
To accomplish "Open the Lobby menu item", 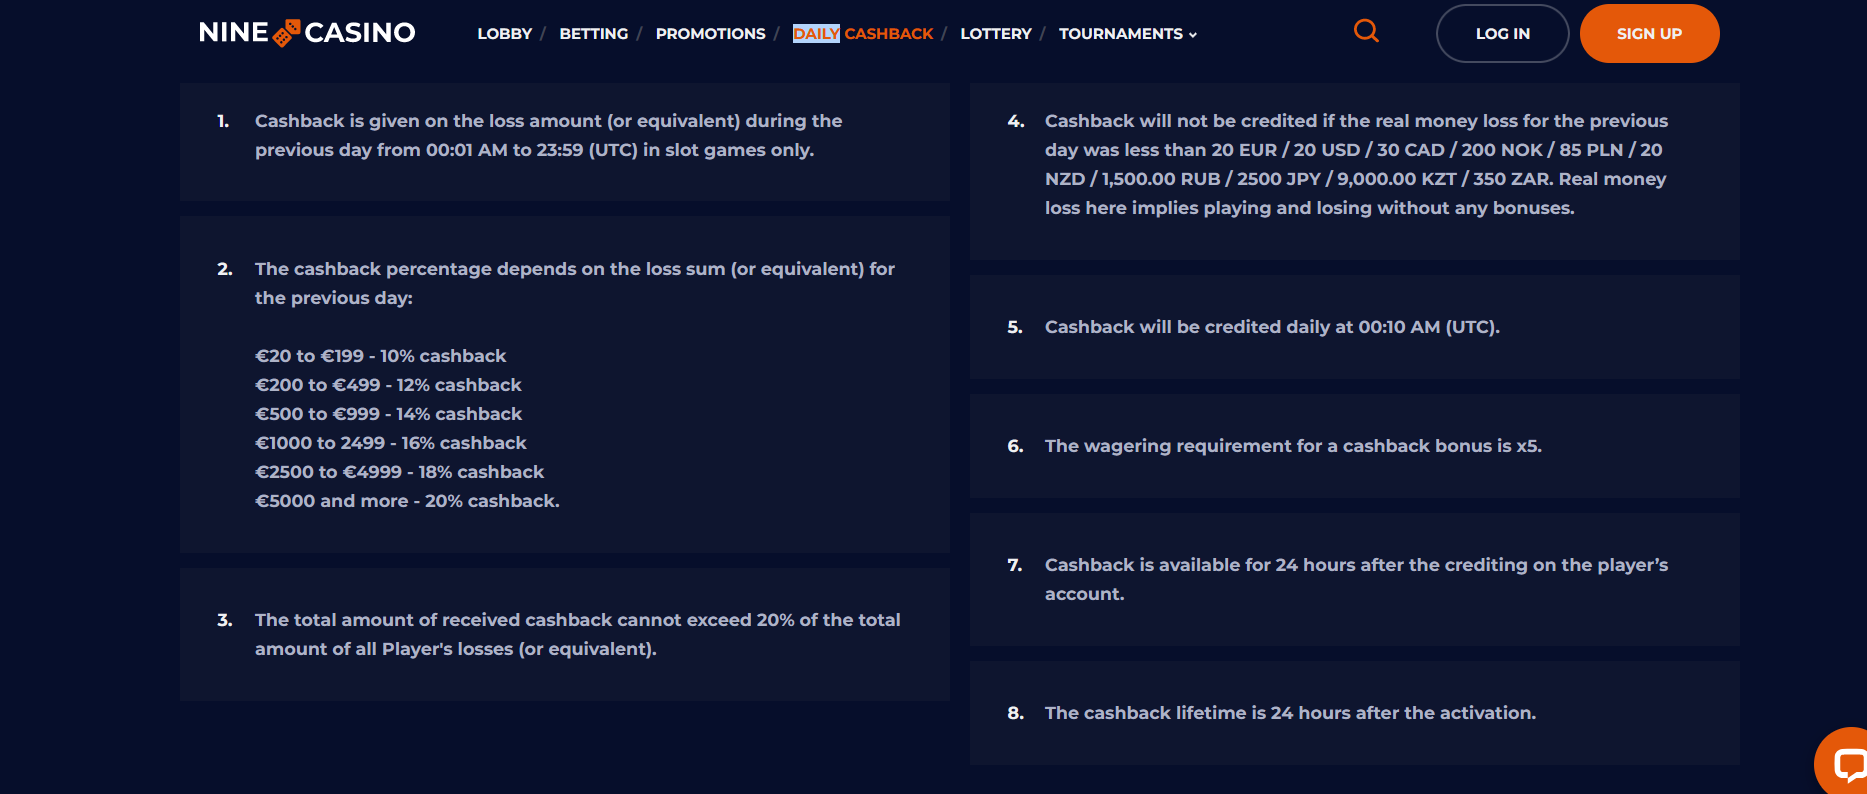I will click(504, 34).
